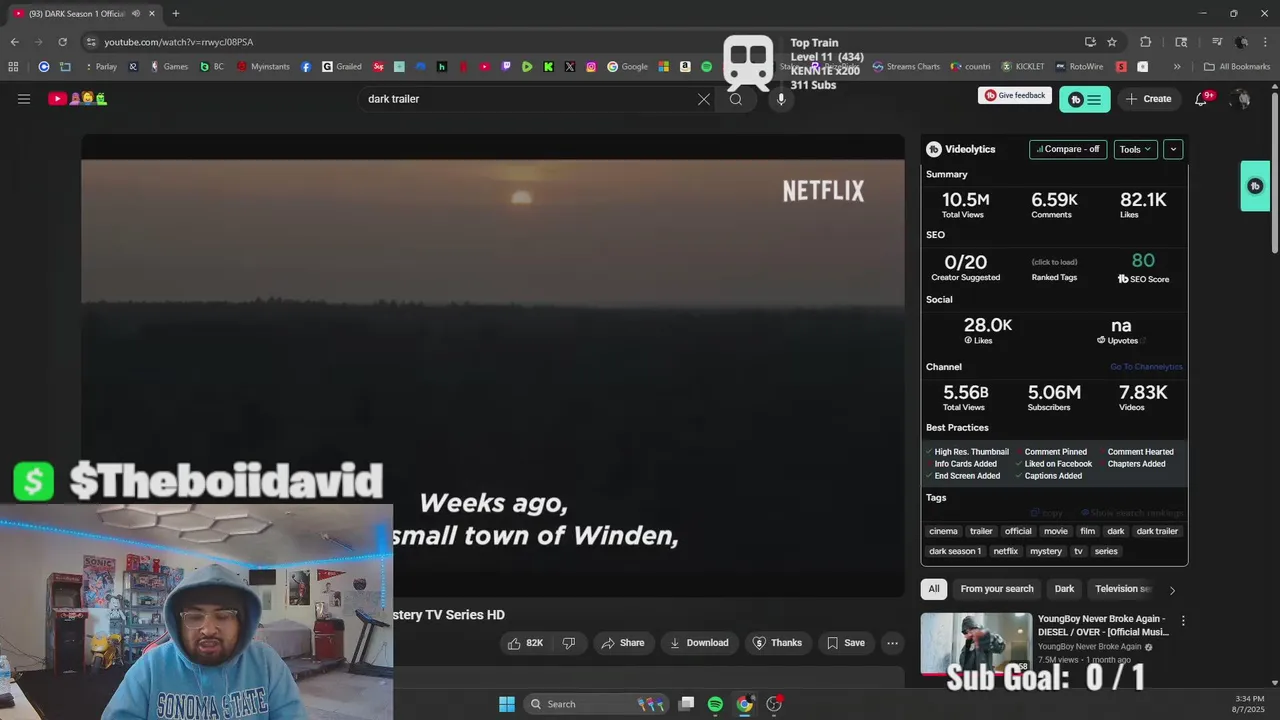
Task: Select the All filter chip
Action: (x=934, y=589)
